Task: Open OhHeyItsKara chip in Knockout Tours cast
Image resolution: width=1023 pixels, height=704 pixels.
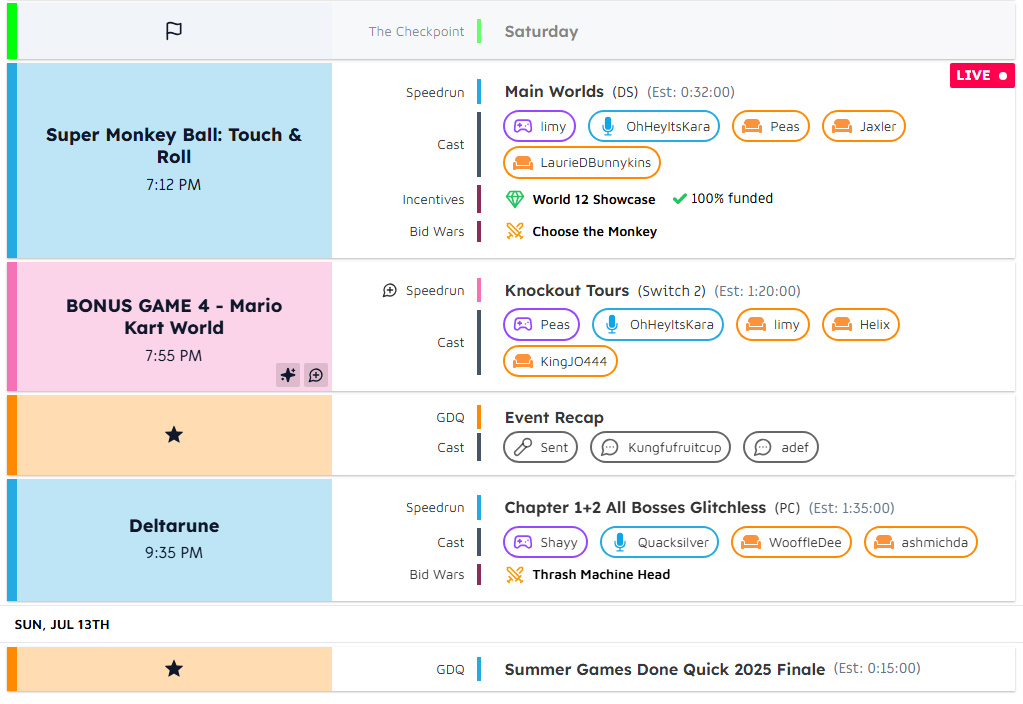Action: click(658, 324)
